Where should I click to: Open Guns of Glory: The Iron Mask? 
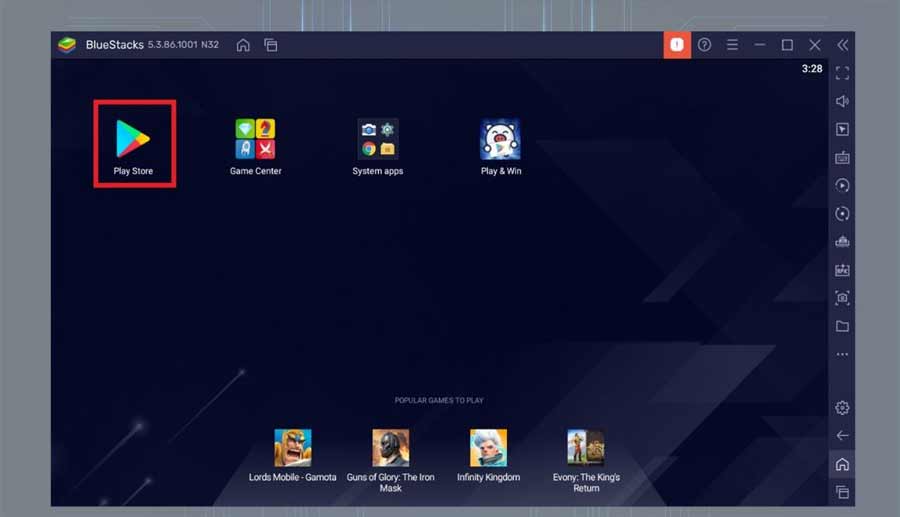point(390,448)
